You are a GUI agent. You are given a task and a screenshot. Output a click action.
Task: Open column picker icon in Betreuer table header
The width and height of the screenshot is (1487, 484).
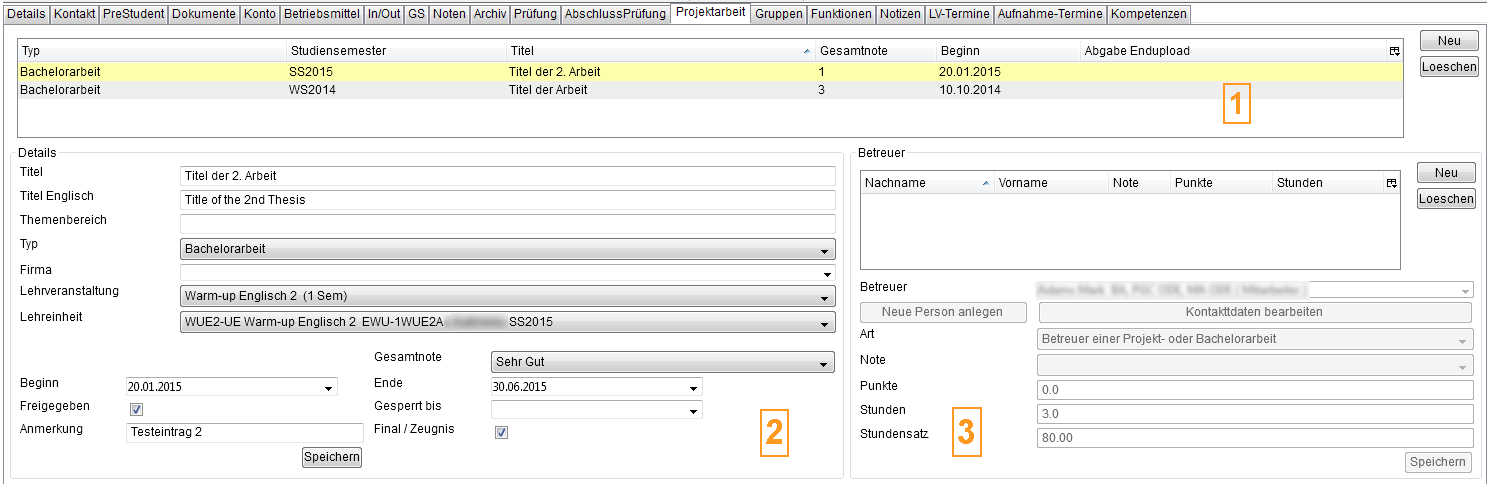point(1390,183)
